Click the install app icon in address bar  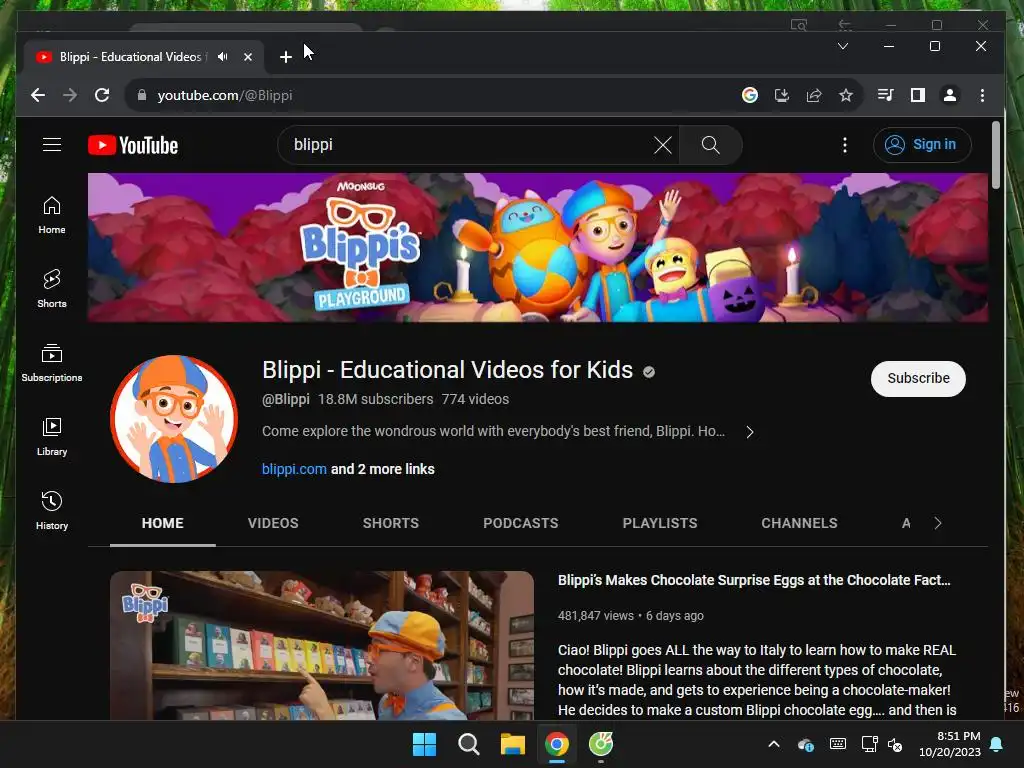tap(782, 95)
